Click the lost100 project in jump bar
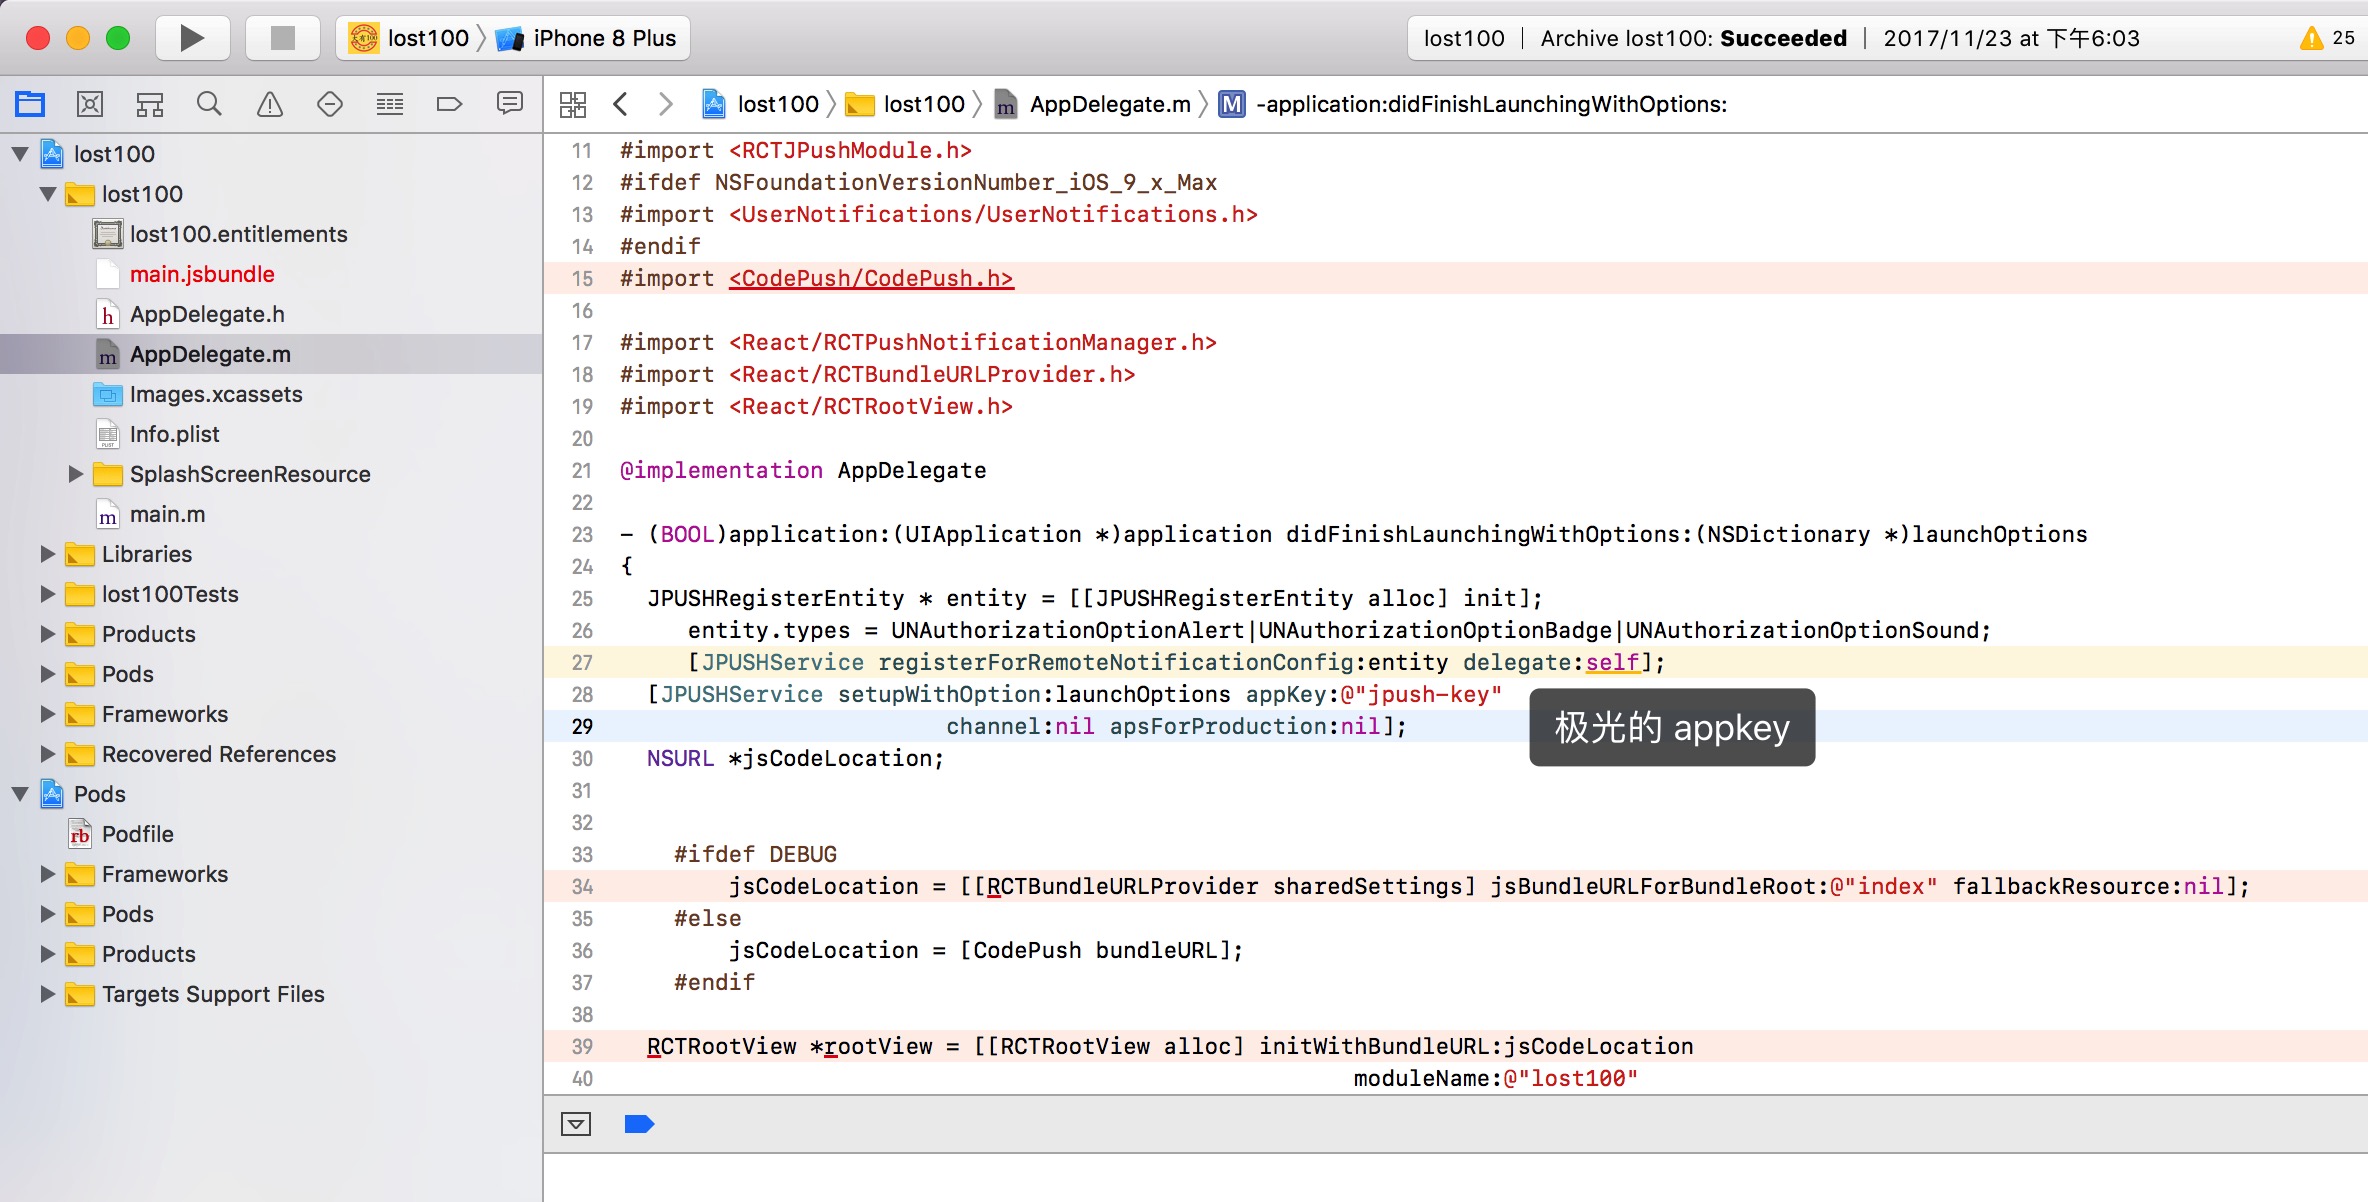2368x1202 pixels. pyautogui.click(x=761, y=104)
